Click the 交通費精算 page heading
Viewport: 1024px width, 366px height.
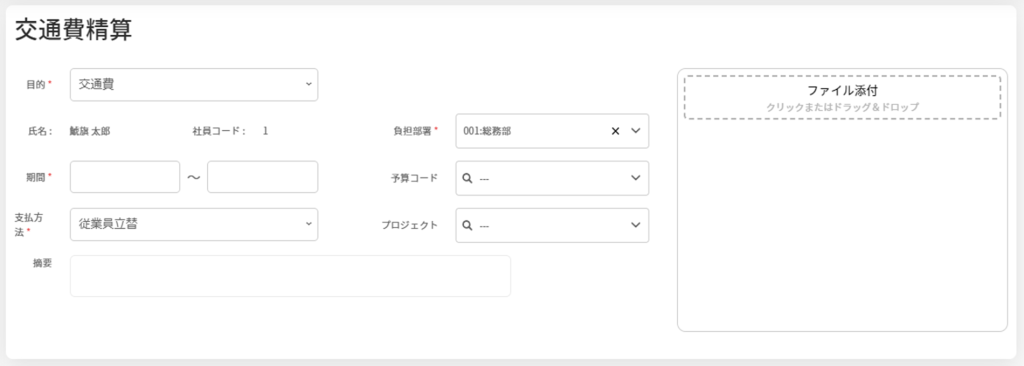tap(73, 30)
